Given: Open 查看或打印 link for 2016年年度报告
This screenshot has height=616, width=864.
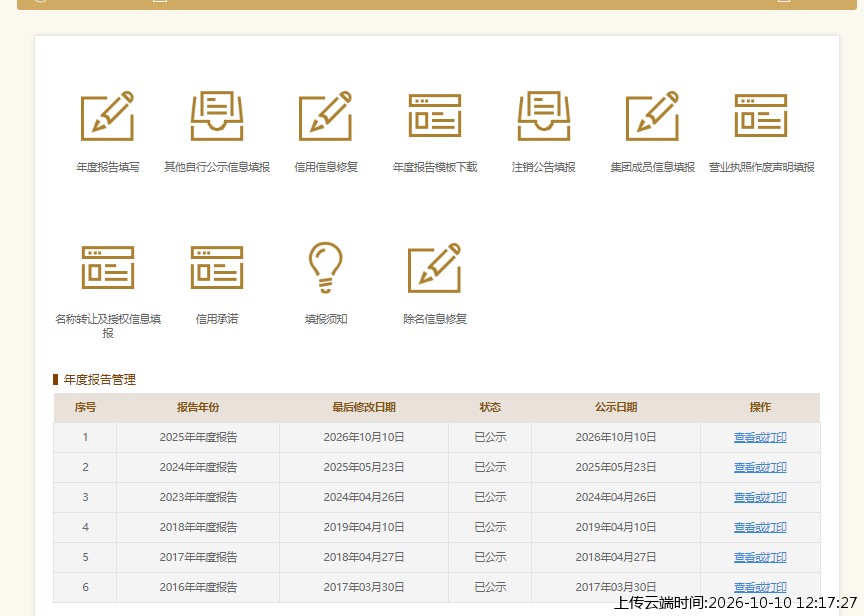Looking at the screenshot, I should [760, 587].
